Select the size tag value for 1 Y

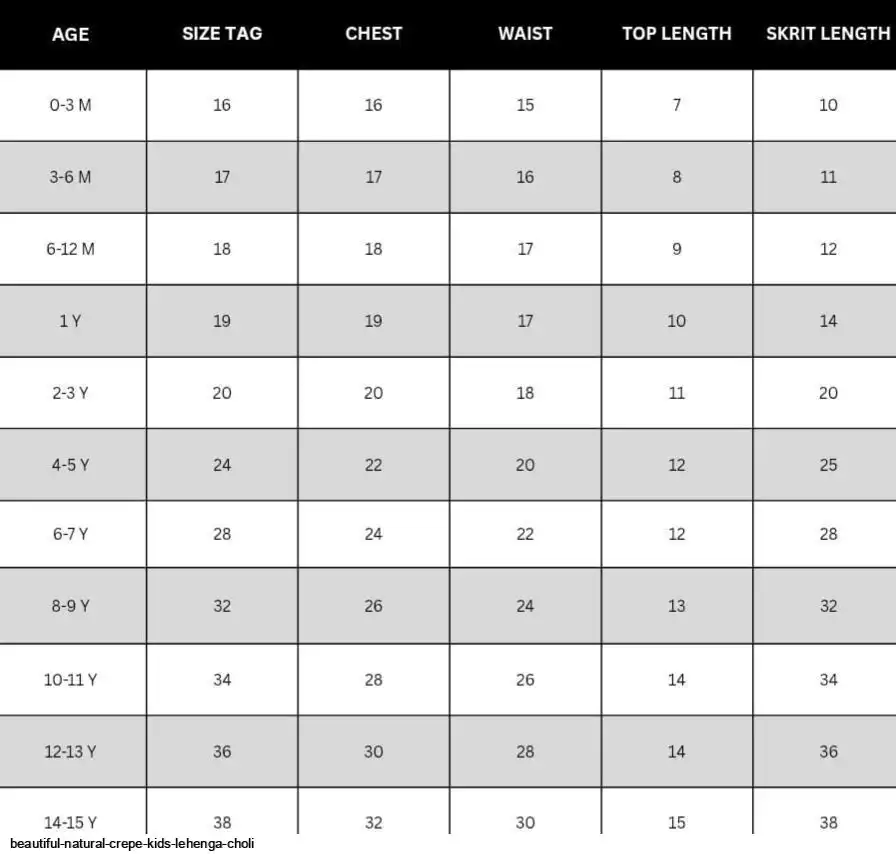coord(222,321)
